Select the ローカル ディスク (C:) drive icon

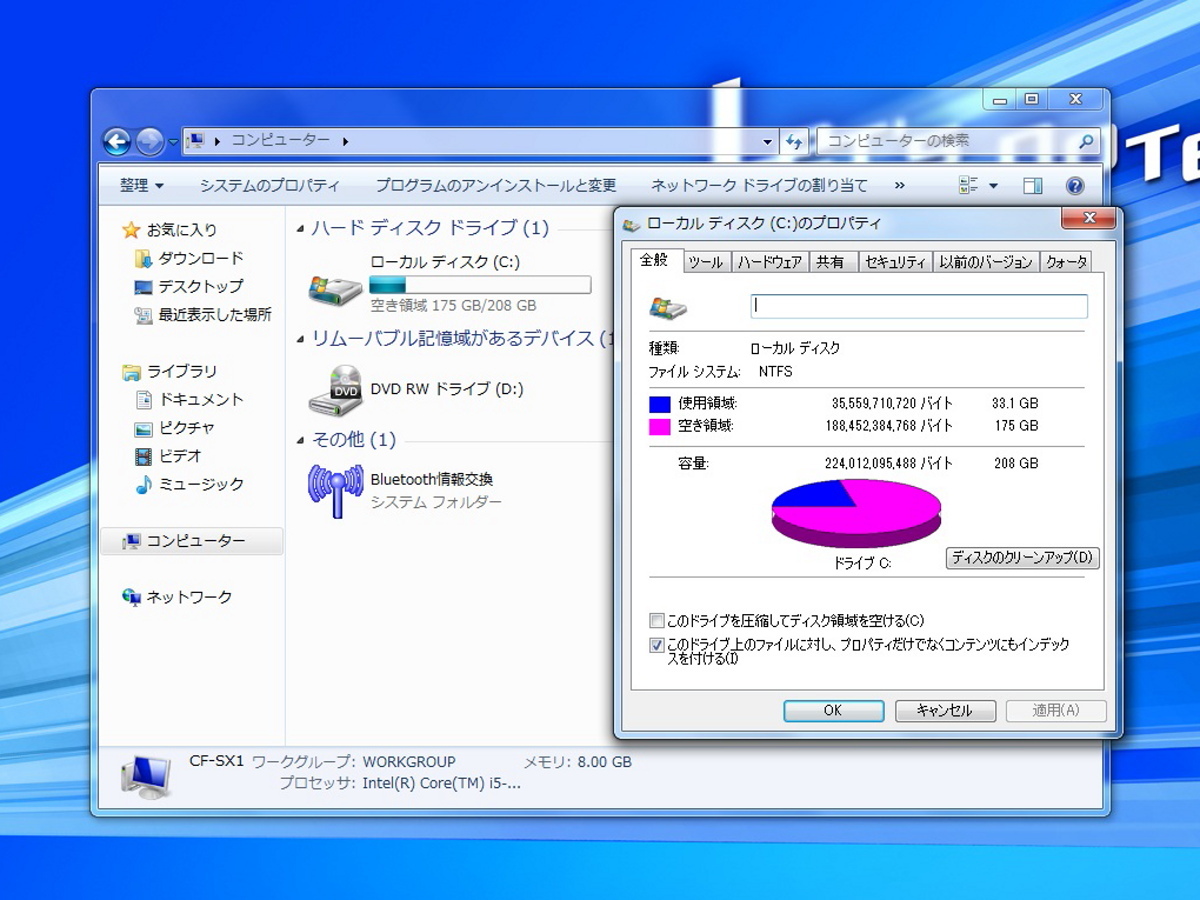pyautogui.click(x=335, y=289)
